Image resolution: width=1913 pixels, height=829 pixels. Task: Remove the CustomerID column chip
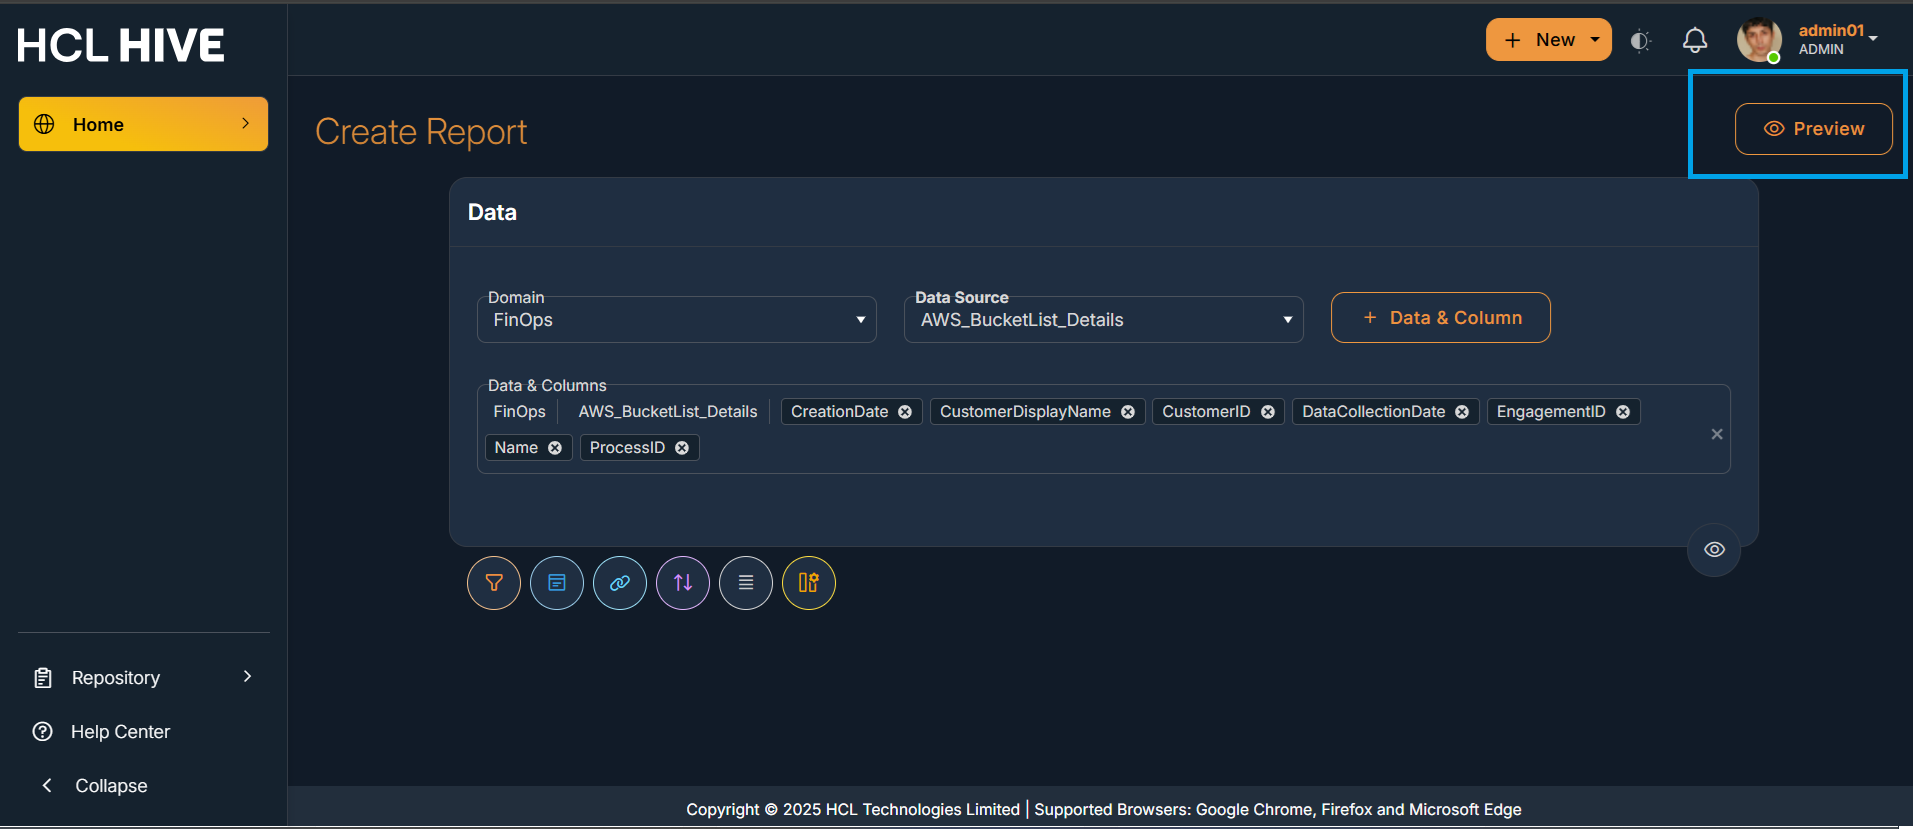[x=1268, y=412]
